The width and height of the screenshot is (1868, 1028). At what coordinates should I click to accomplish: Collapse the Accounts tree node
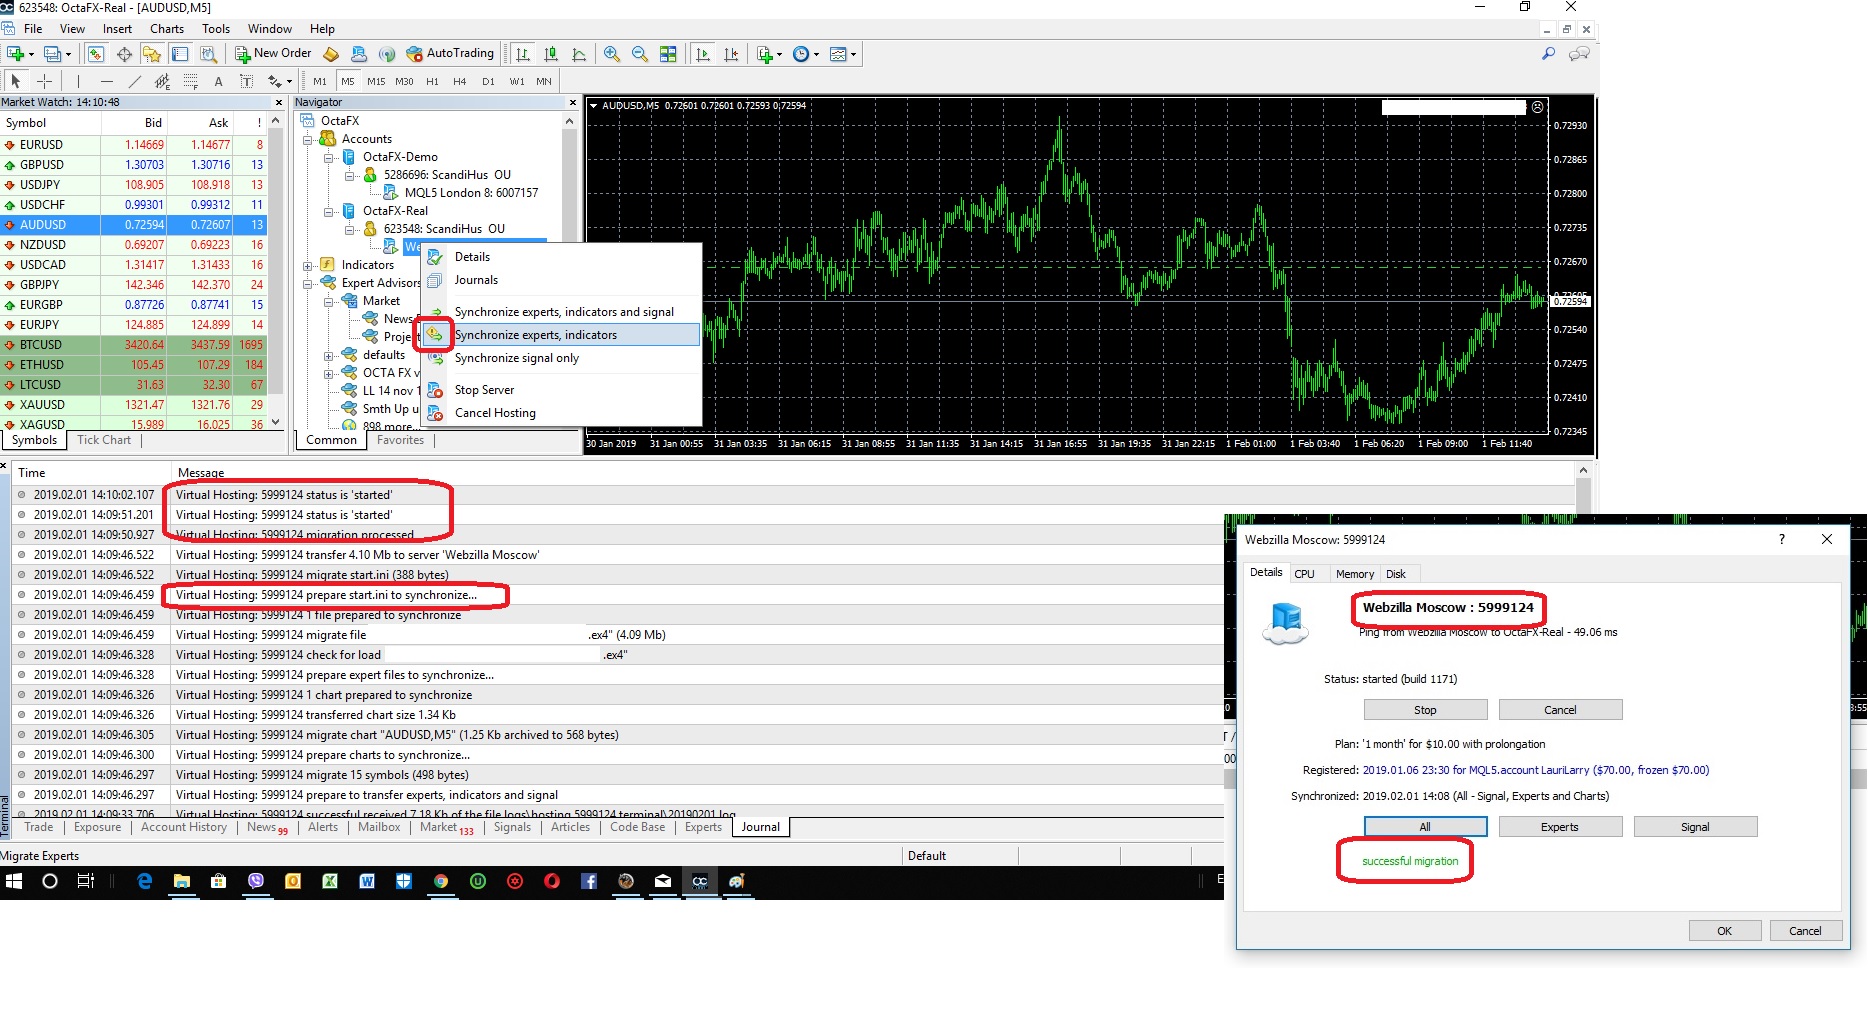pos(308,139)
